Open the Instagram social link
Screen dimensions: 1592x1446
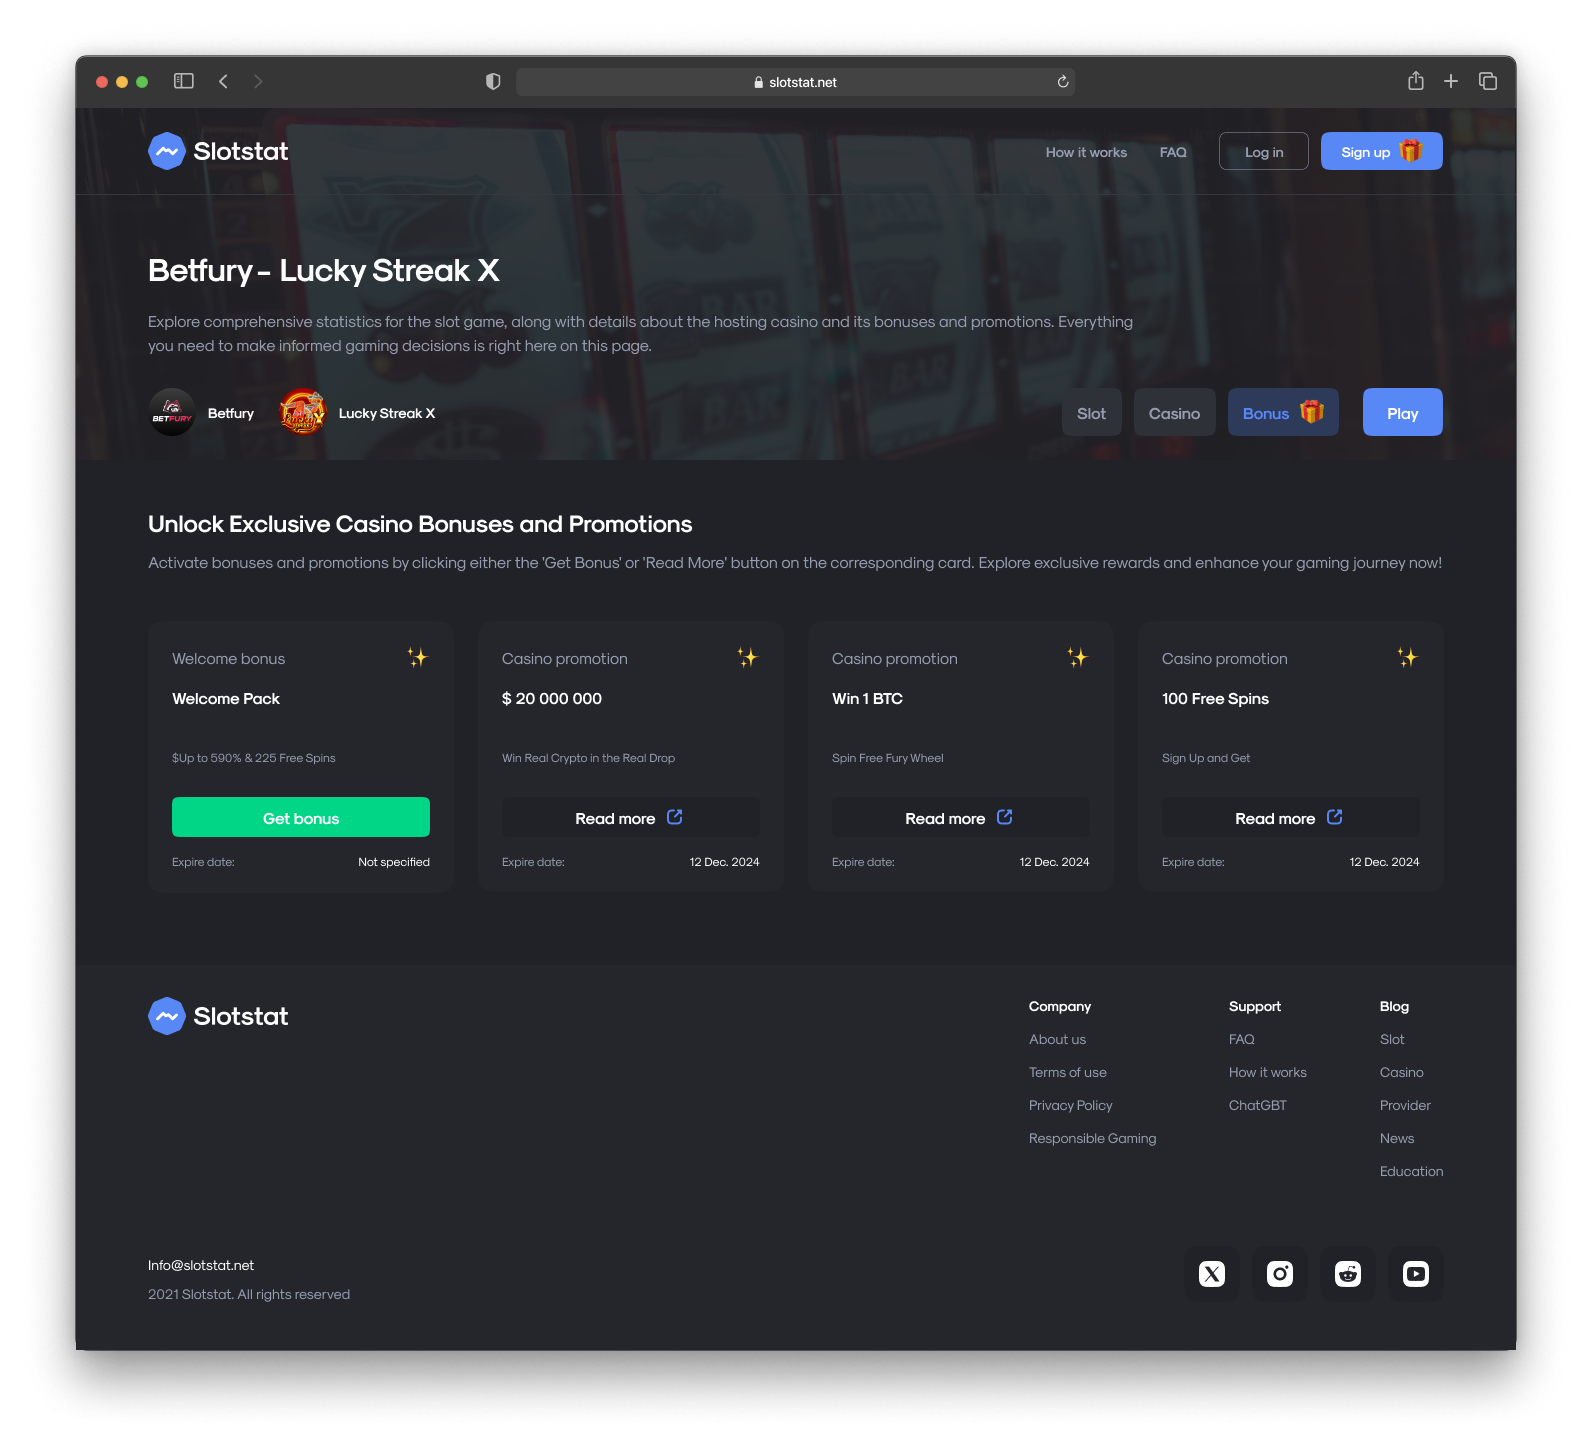click(x=1280, y=1274)
